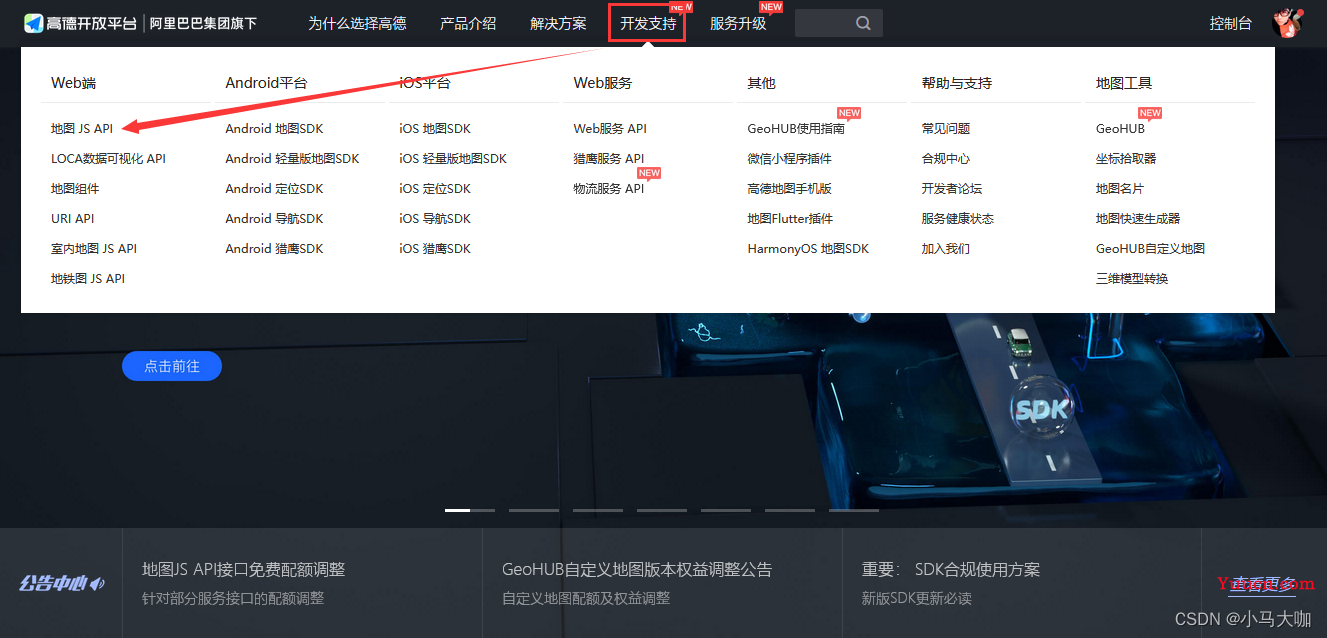Select the last carousel indicator

click(x=854, y=510)
